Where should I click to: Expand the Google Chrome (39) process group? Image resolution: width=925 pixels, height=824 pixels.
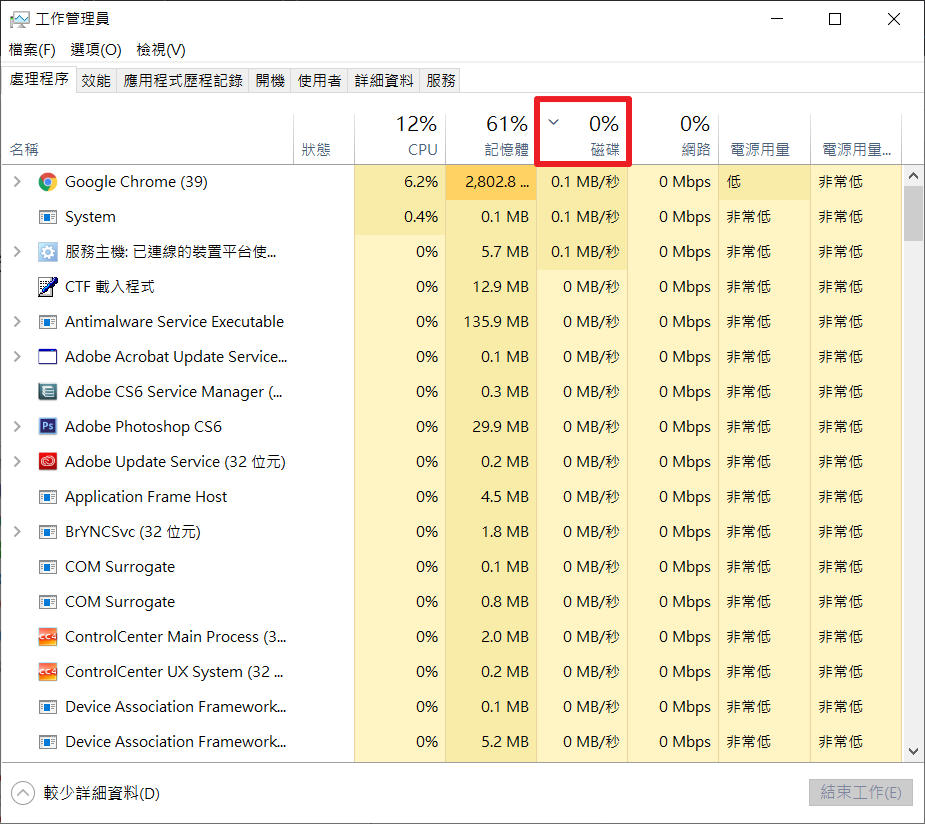point(17,182)
